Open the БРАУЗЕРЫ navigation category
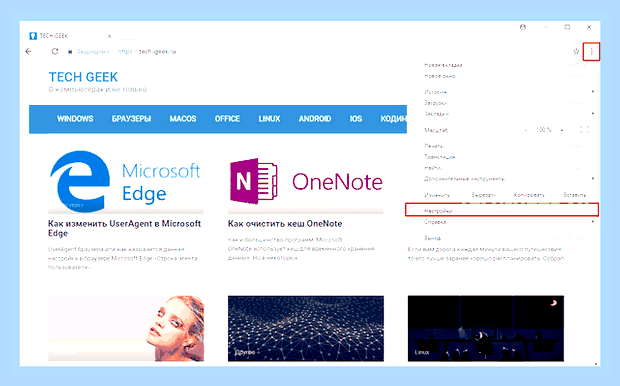 coord(131,119)
